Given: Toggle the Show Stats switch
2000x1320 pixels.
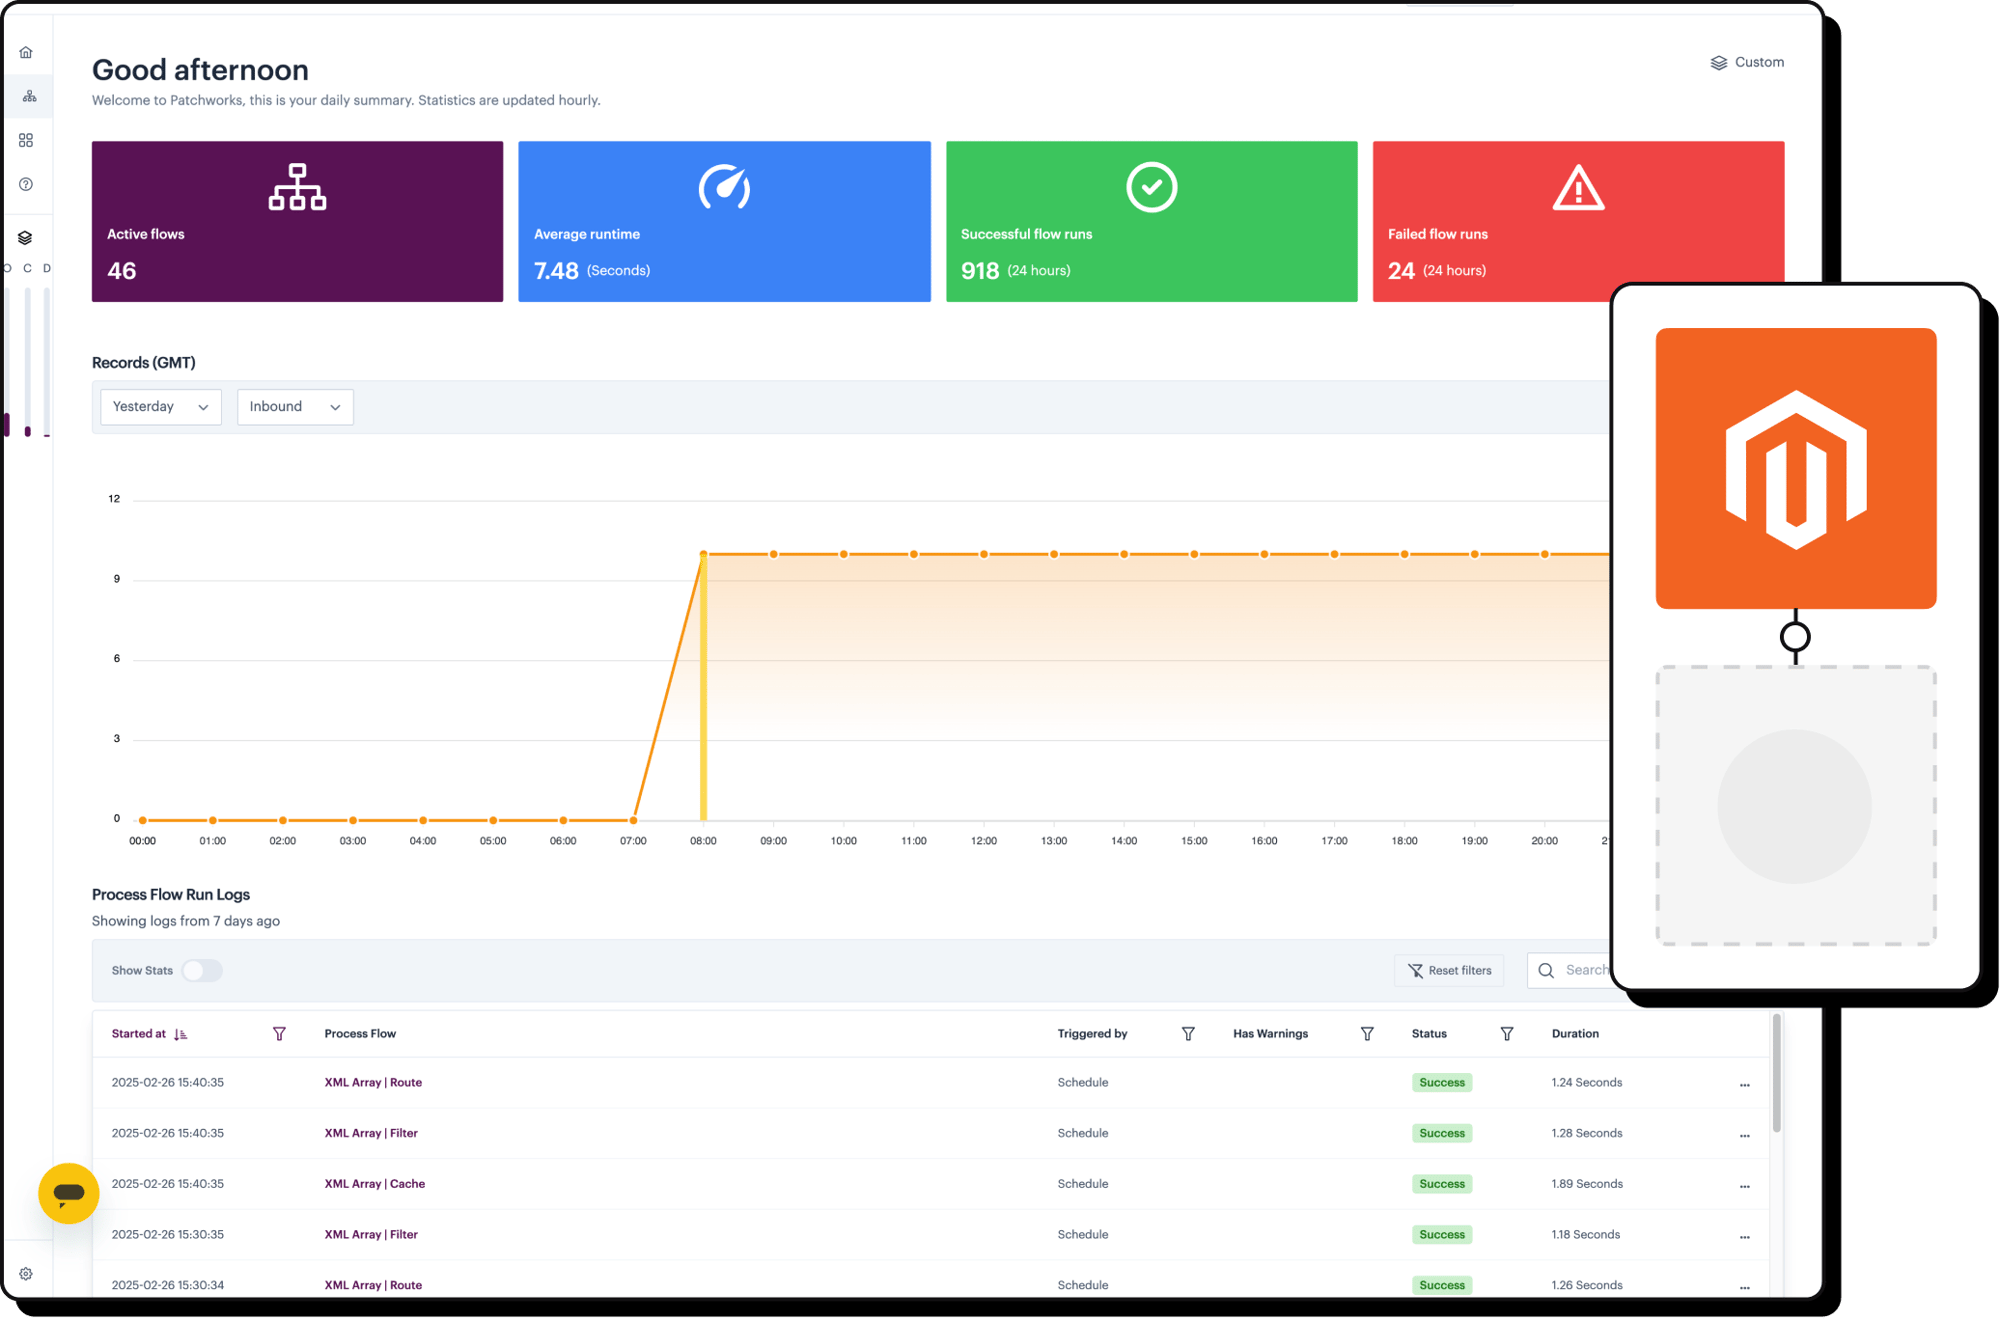Looking at the screenshot, I should [x=202, y=971].
